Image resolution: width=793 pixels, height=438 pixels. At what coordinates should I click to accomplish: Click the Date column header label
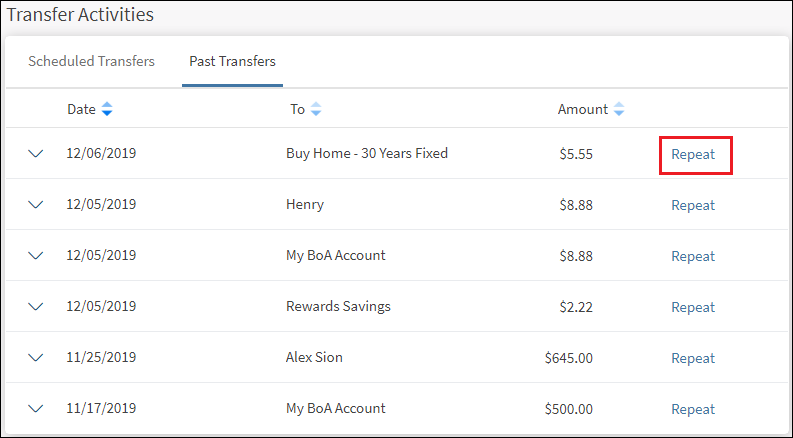[81, 110]
